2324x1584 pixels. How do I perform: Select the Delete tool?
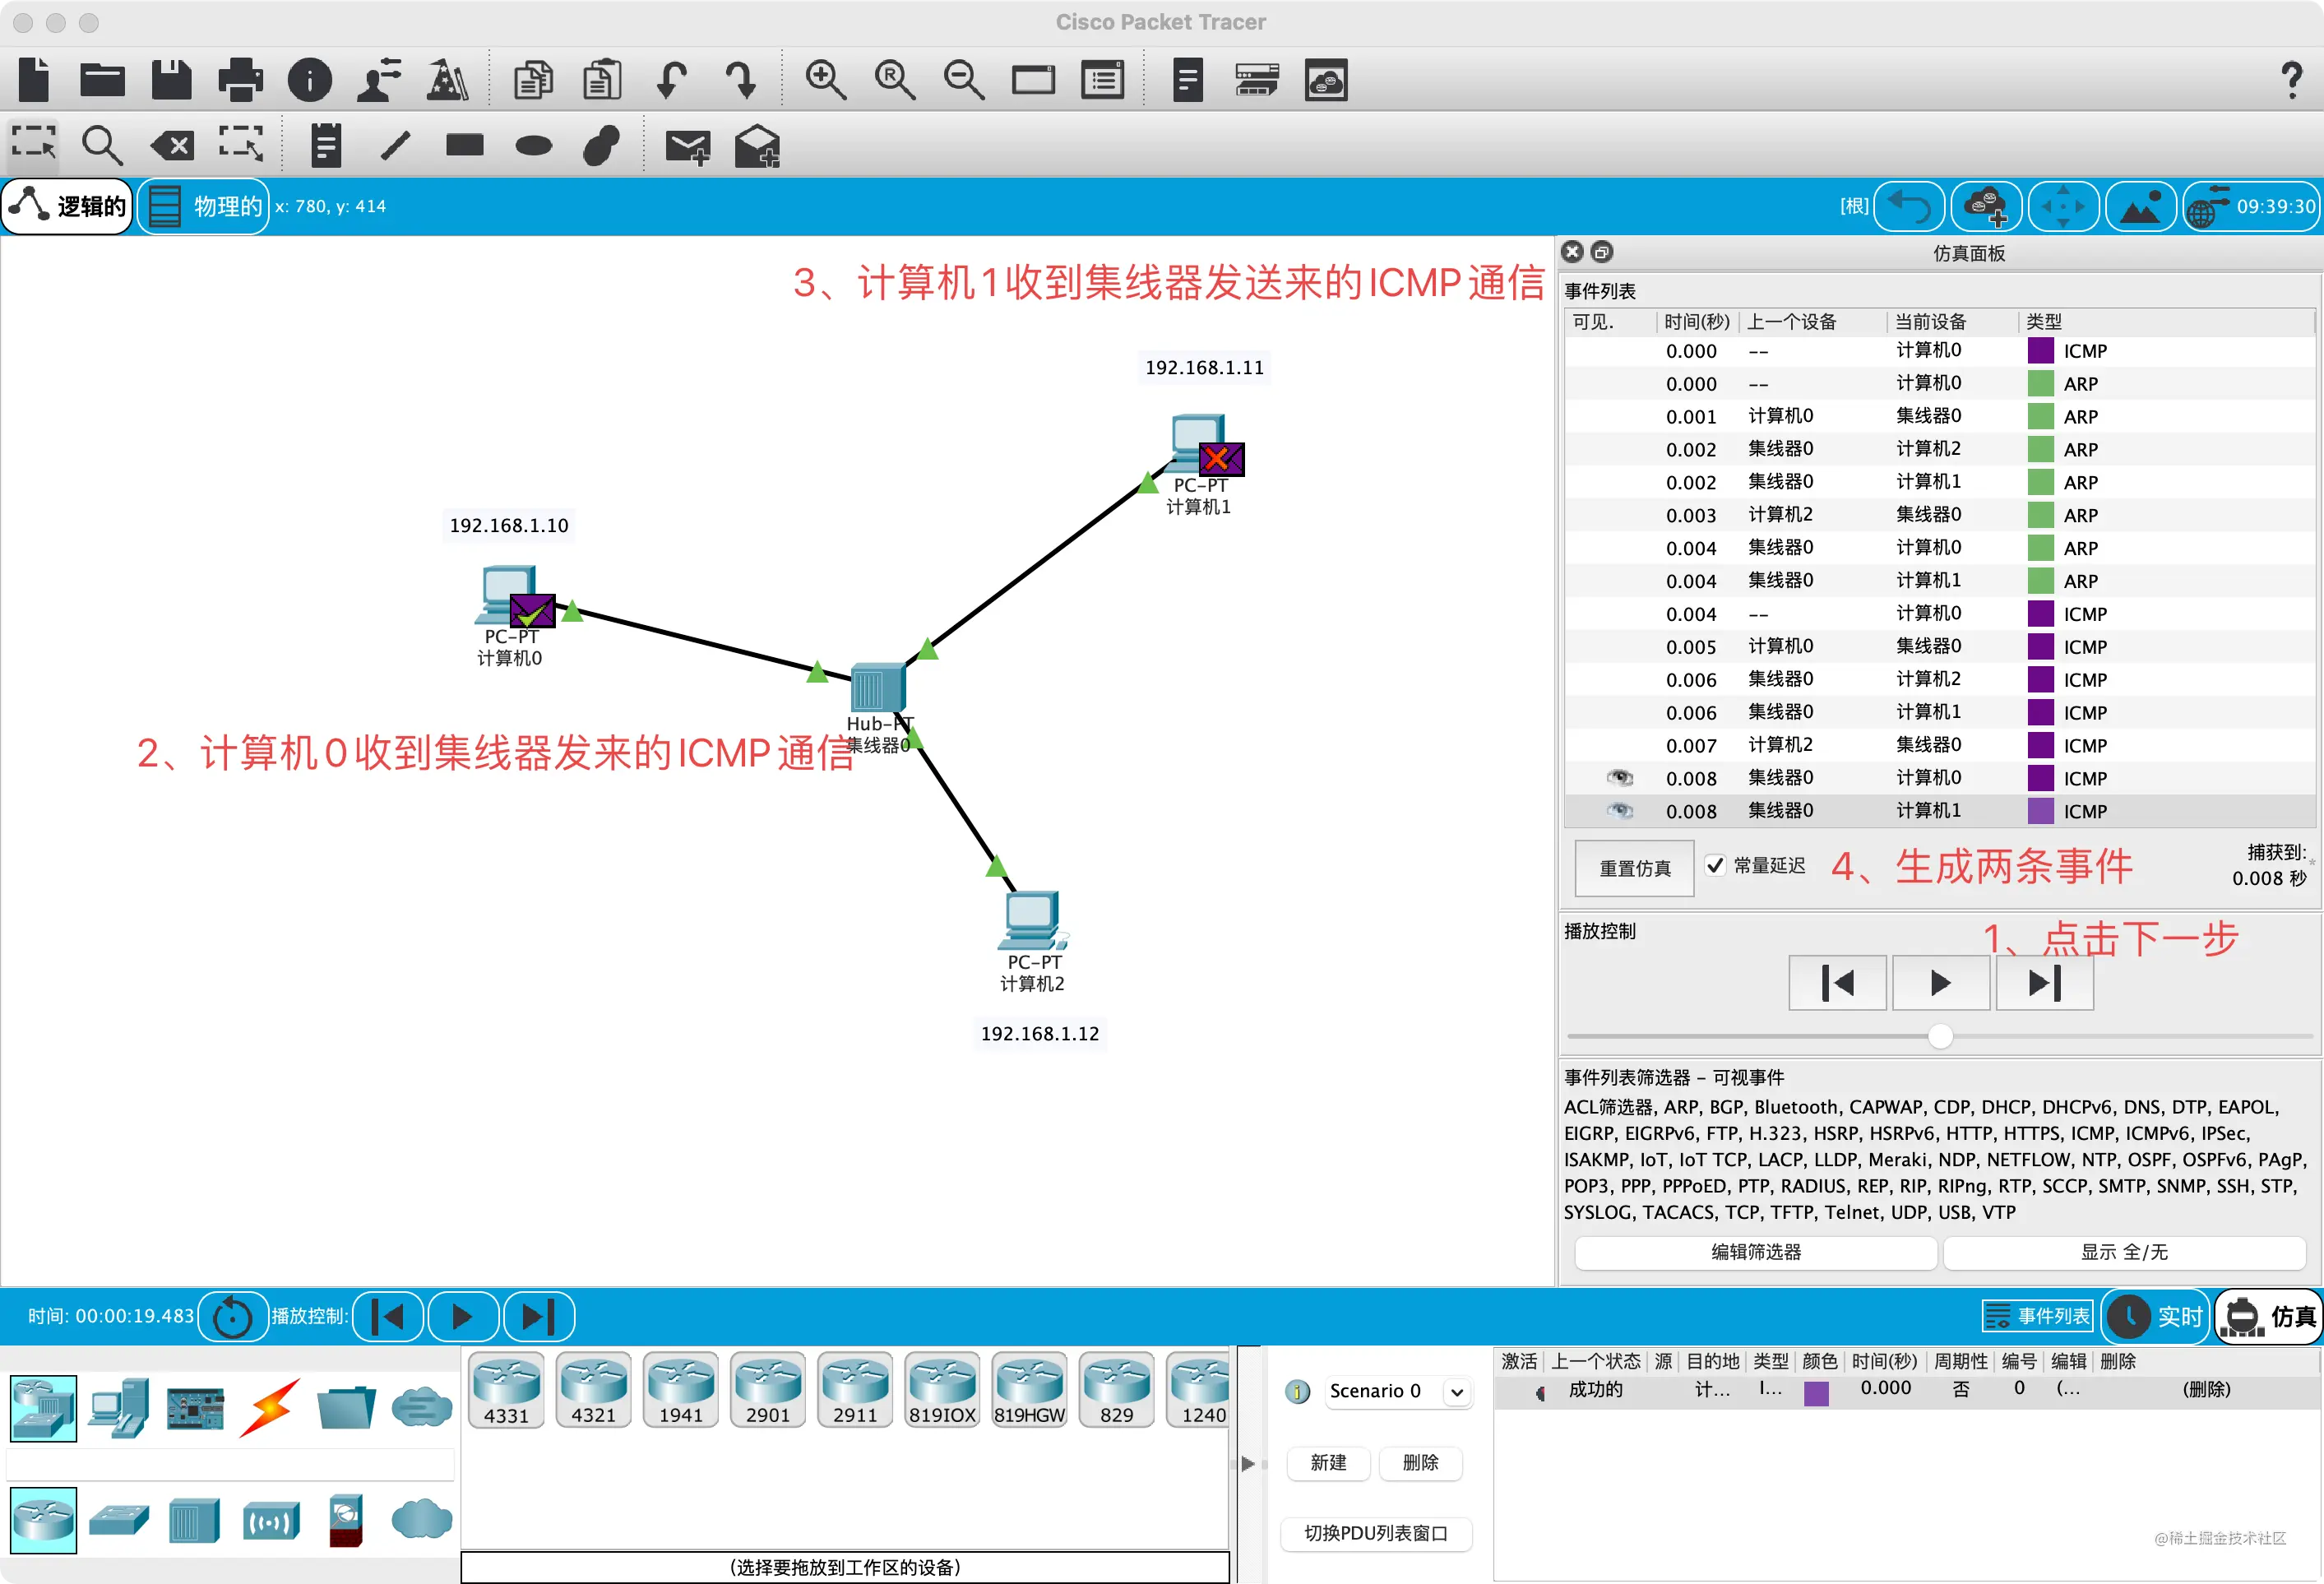(172, 145)
